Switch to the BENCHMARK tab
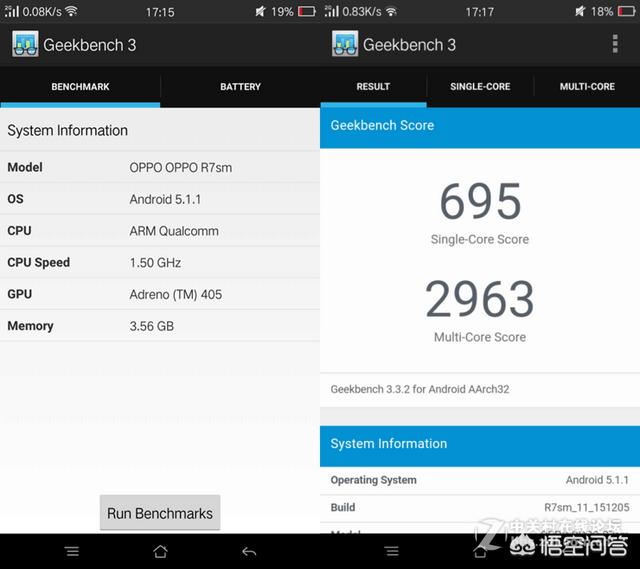The width and height of the screenshot is (640, 569). point(80,87)
